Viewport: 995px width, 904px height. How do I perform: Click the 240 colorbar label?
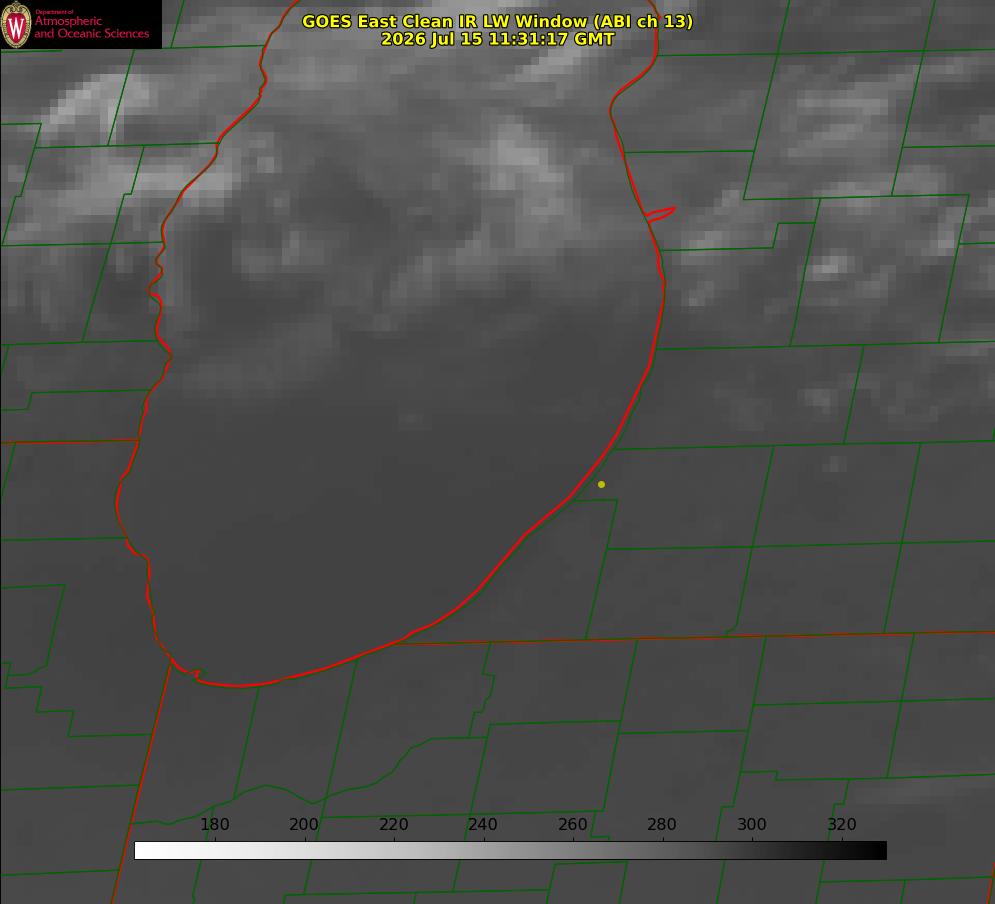click(x=483, y=824)
